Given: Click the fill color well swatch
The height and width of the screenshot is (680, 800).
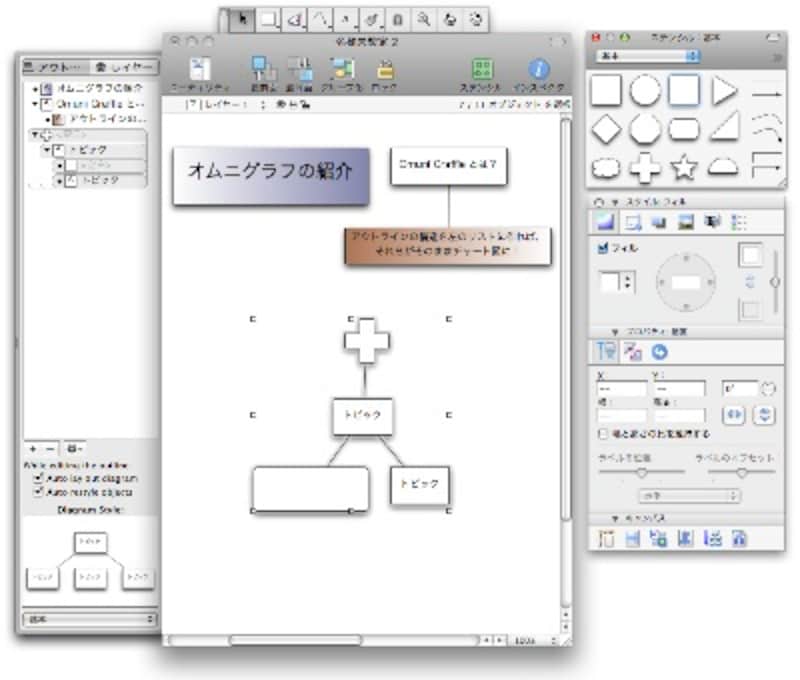Looking at the screenshot, I should (750, 255).
